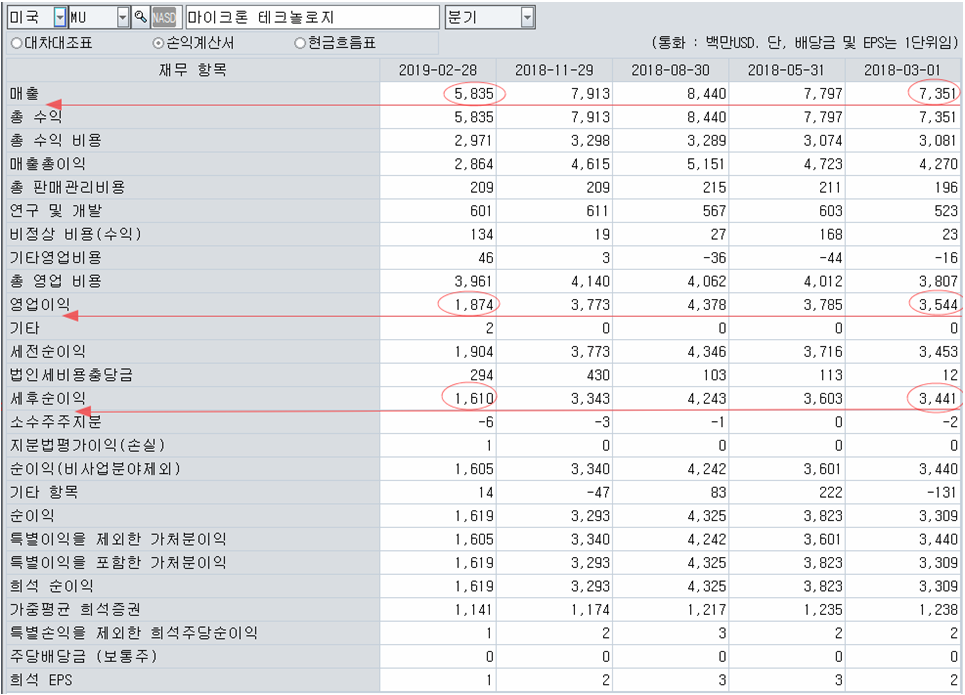The width and height of the screenshot is (965, 695).
Task: Select the 2018-03-01 column header
Action: 903,70
